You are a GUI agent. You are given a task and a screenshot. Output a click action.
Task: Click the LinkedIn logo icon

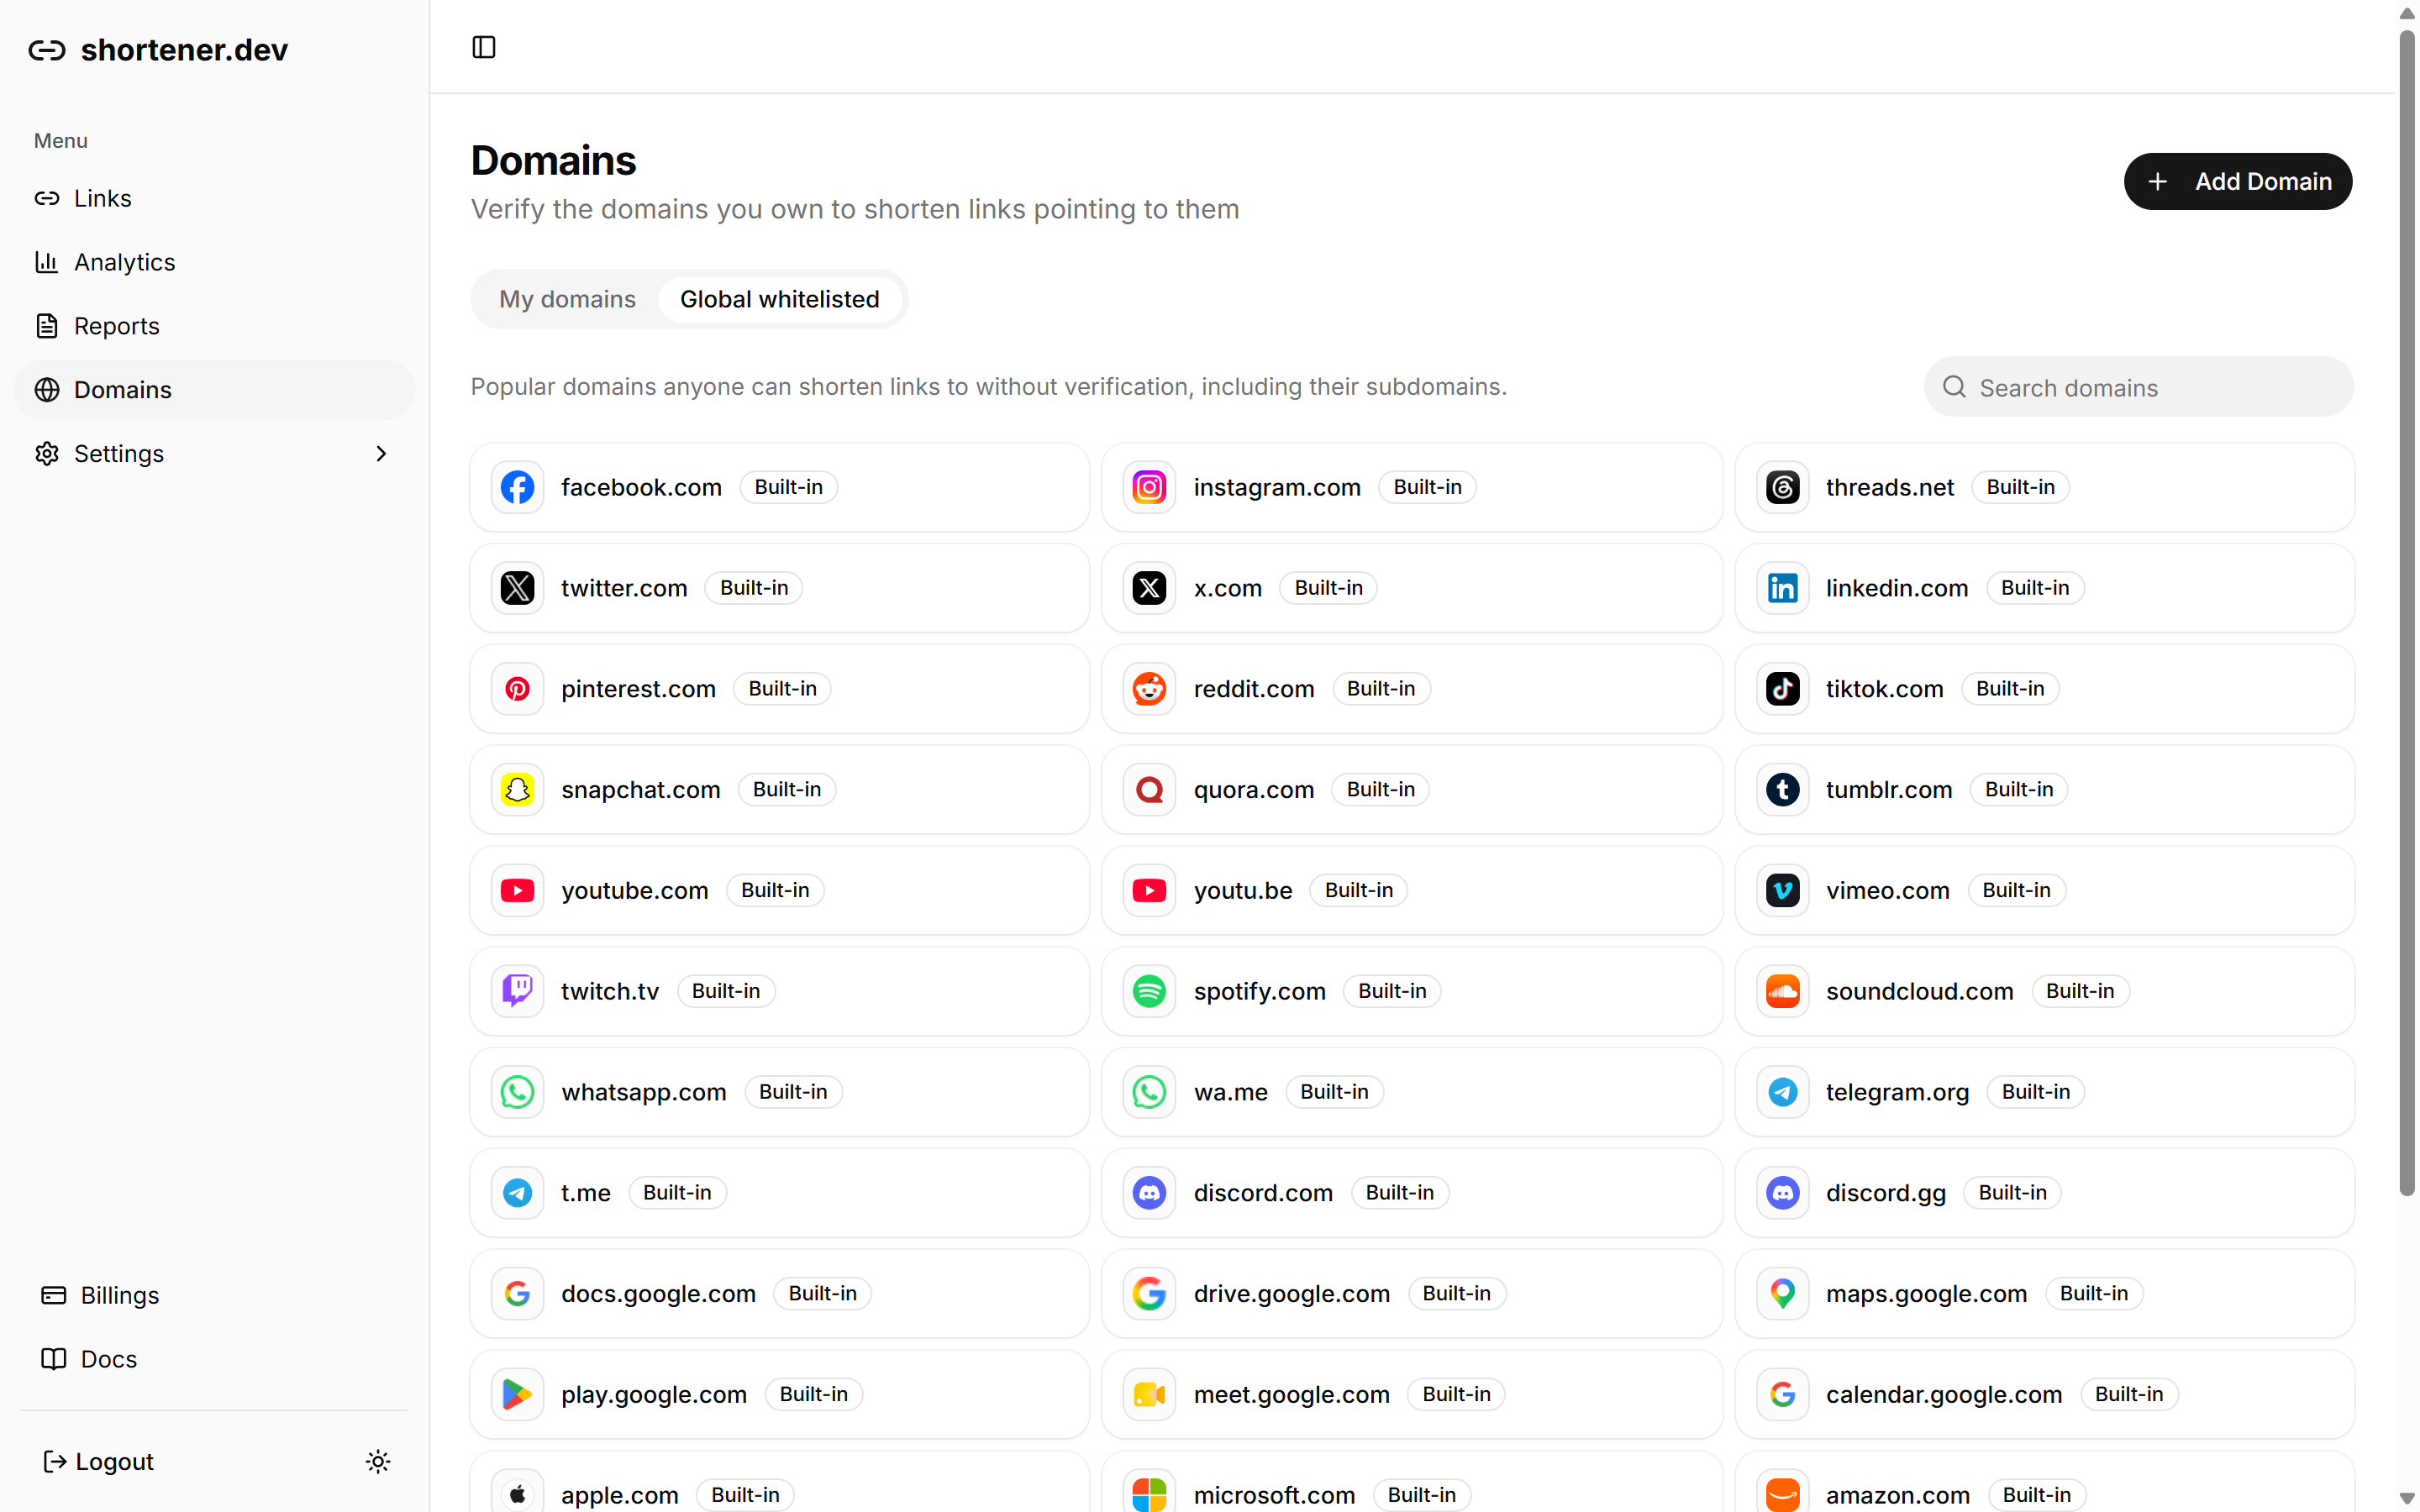pyautogui.click(x=1782, y=588)
